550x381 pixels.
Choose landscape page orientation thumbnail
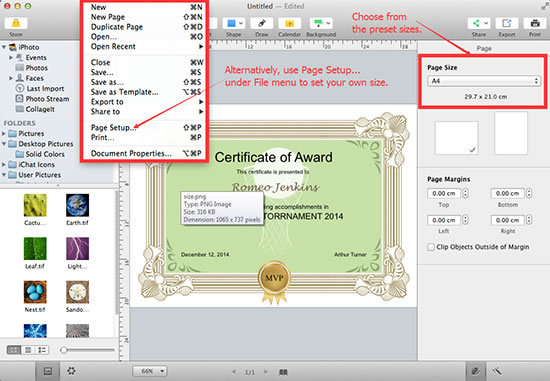(456, 138)
